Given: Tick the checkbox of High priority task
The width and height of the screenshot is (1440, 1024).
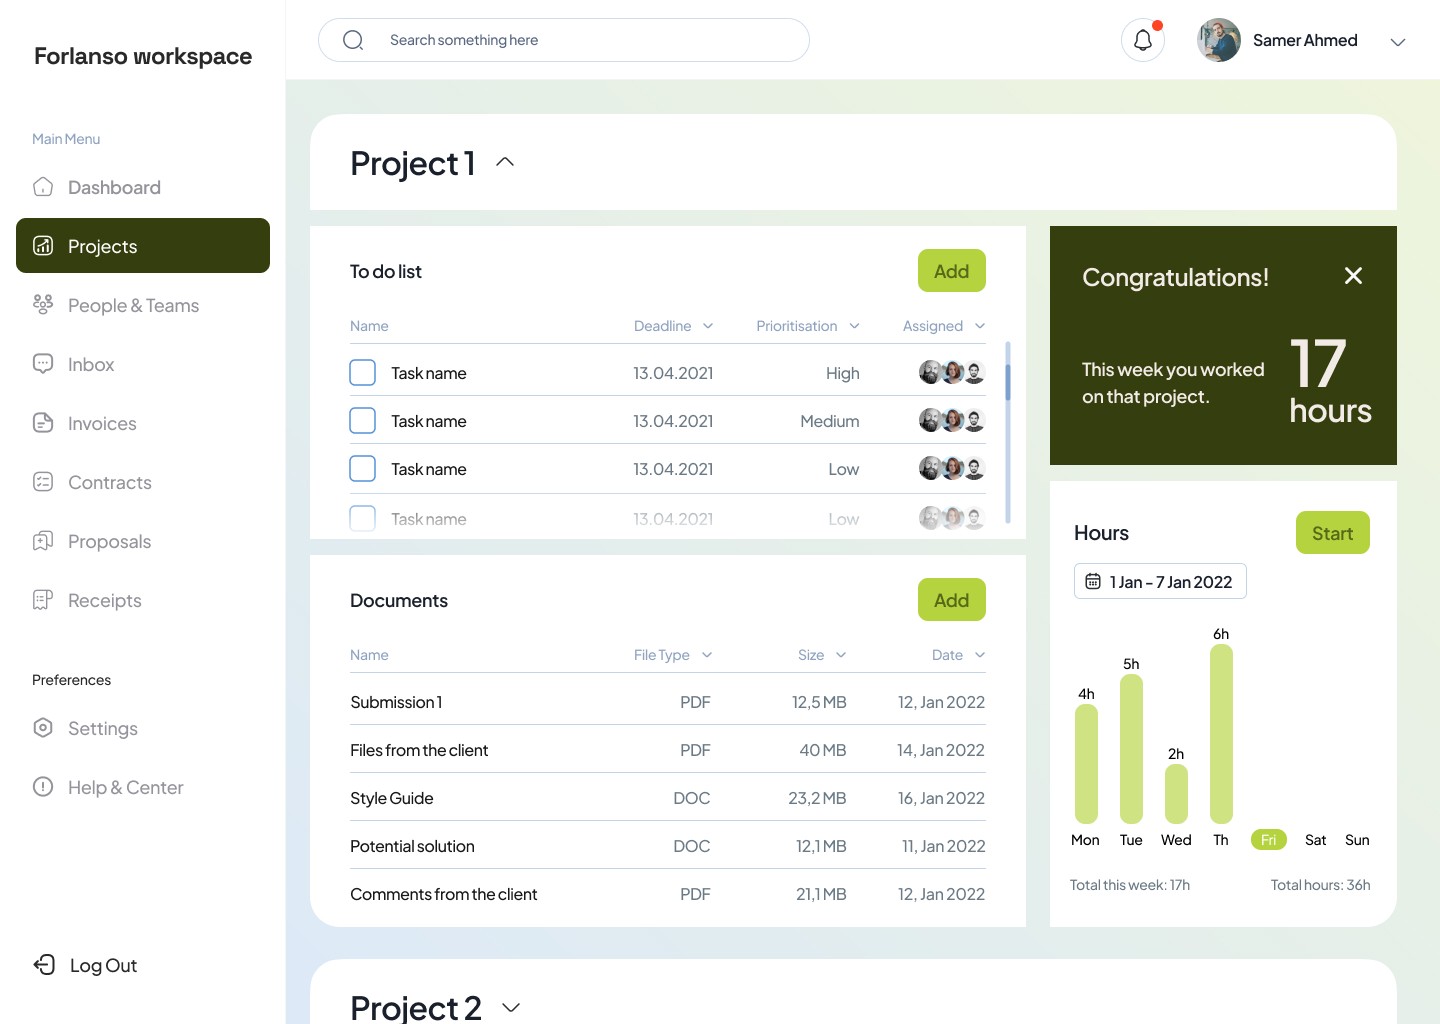Looking at the screenshot, I should point(363,373).
